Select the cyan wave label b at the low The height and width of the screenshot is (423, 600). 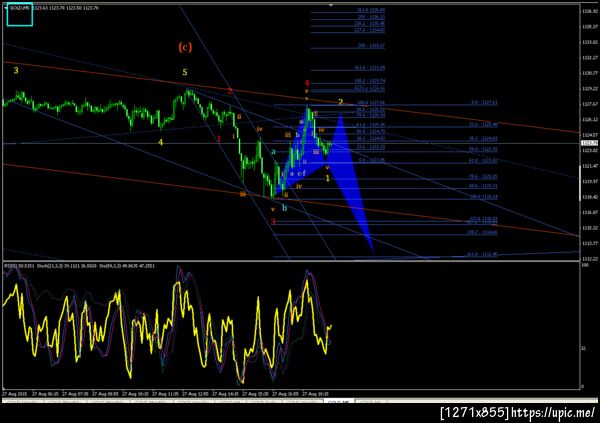284,208
